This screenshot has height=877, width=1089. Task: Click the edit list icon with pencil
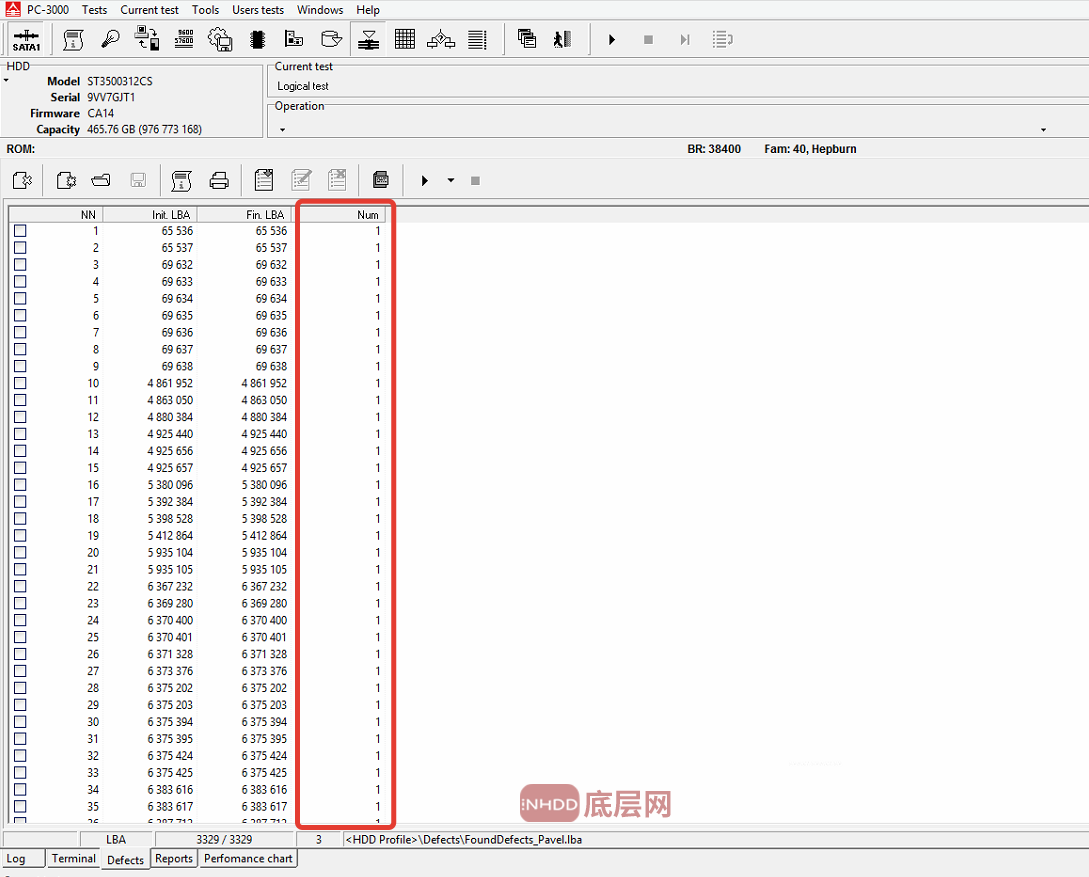(301, 180)
